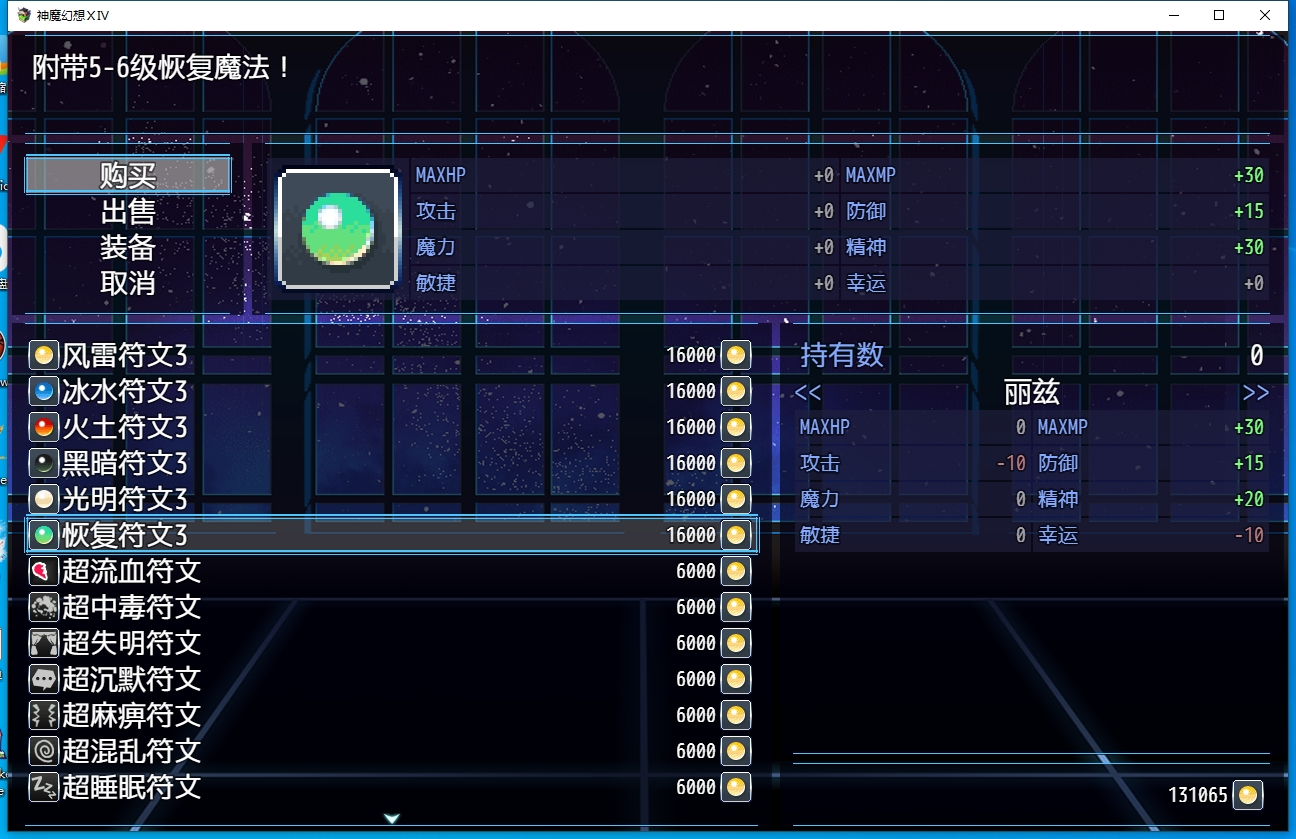Screen dimensions: 1296x839
Task: Select 火土符文3 in the shop list
Action: [391, 427]
